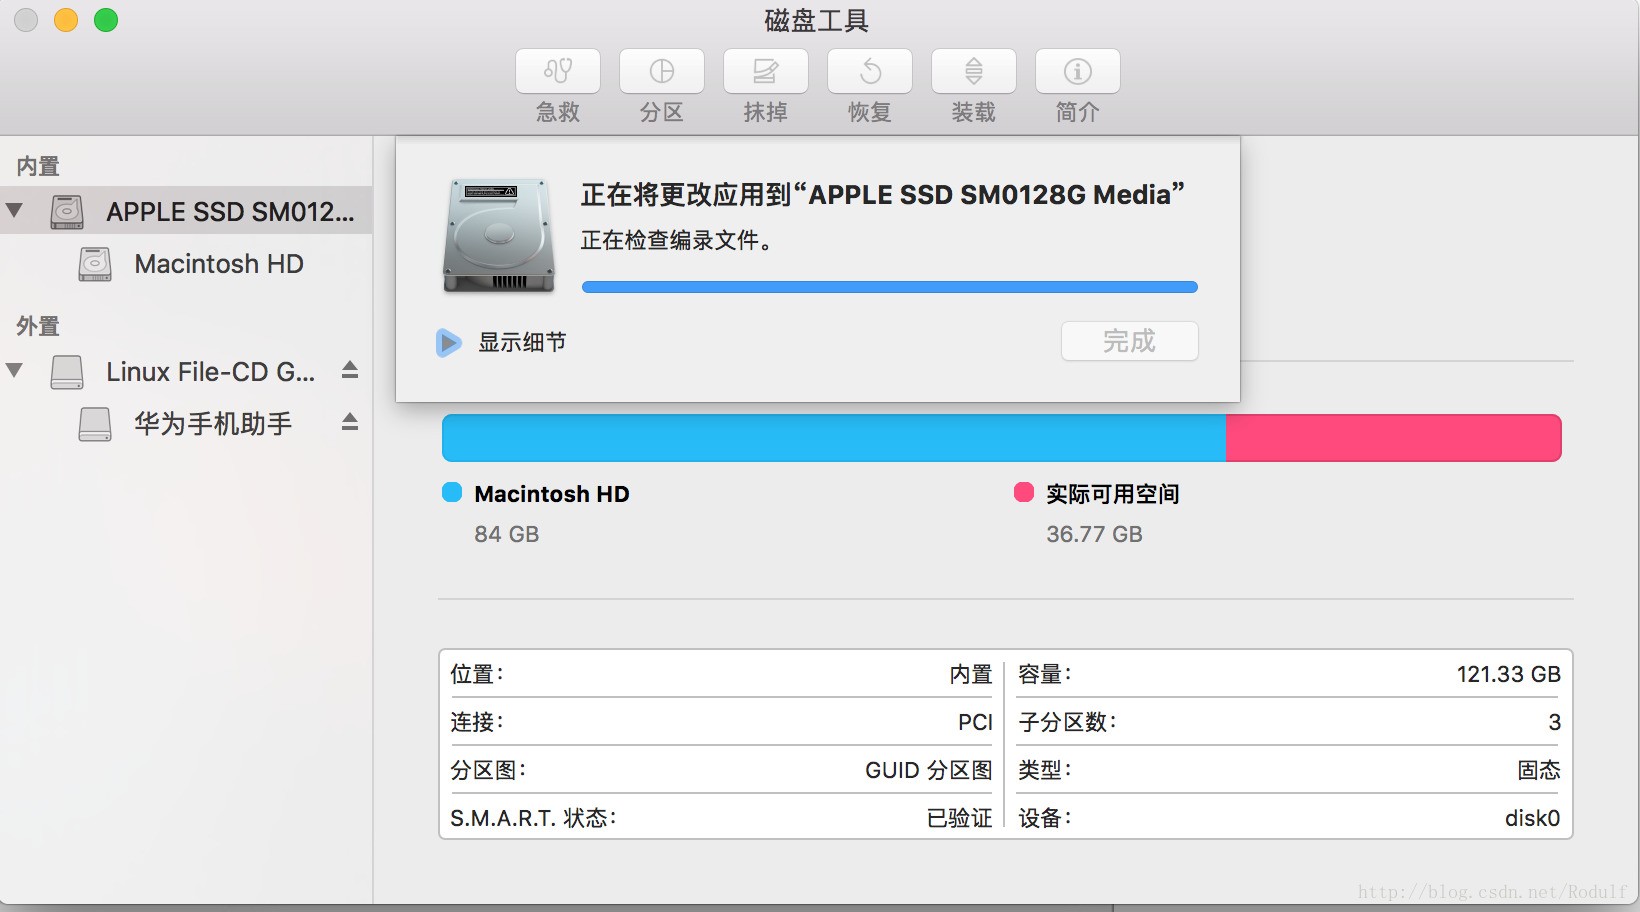Viewport: 1640px width, 912px height.
Task: Click the pink 实际可用空间 bar segment
Action: pos(1393,438)
